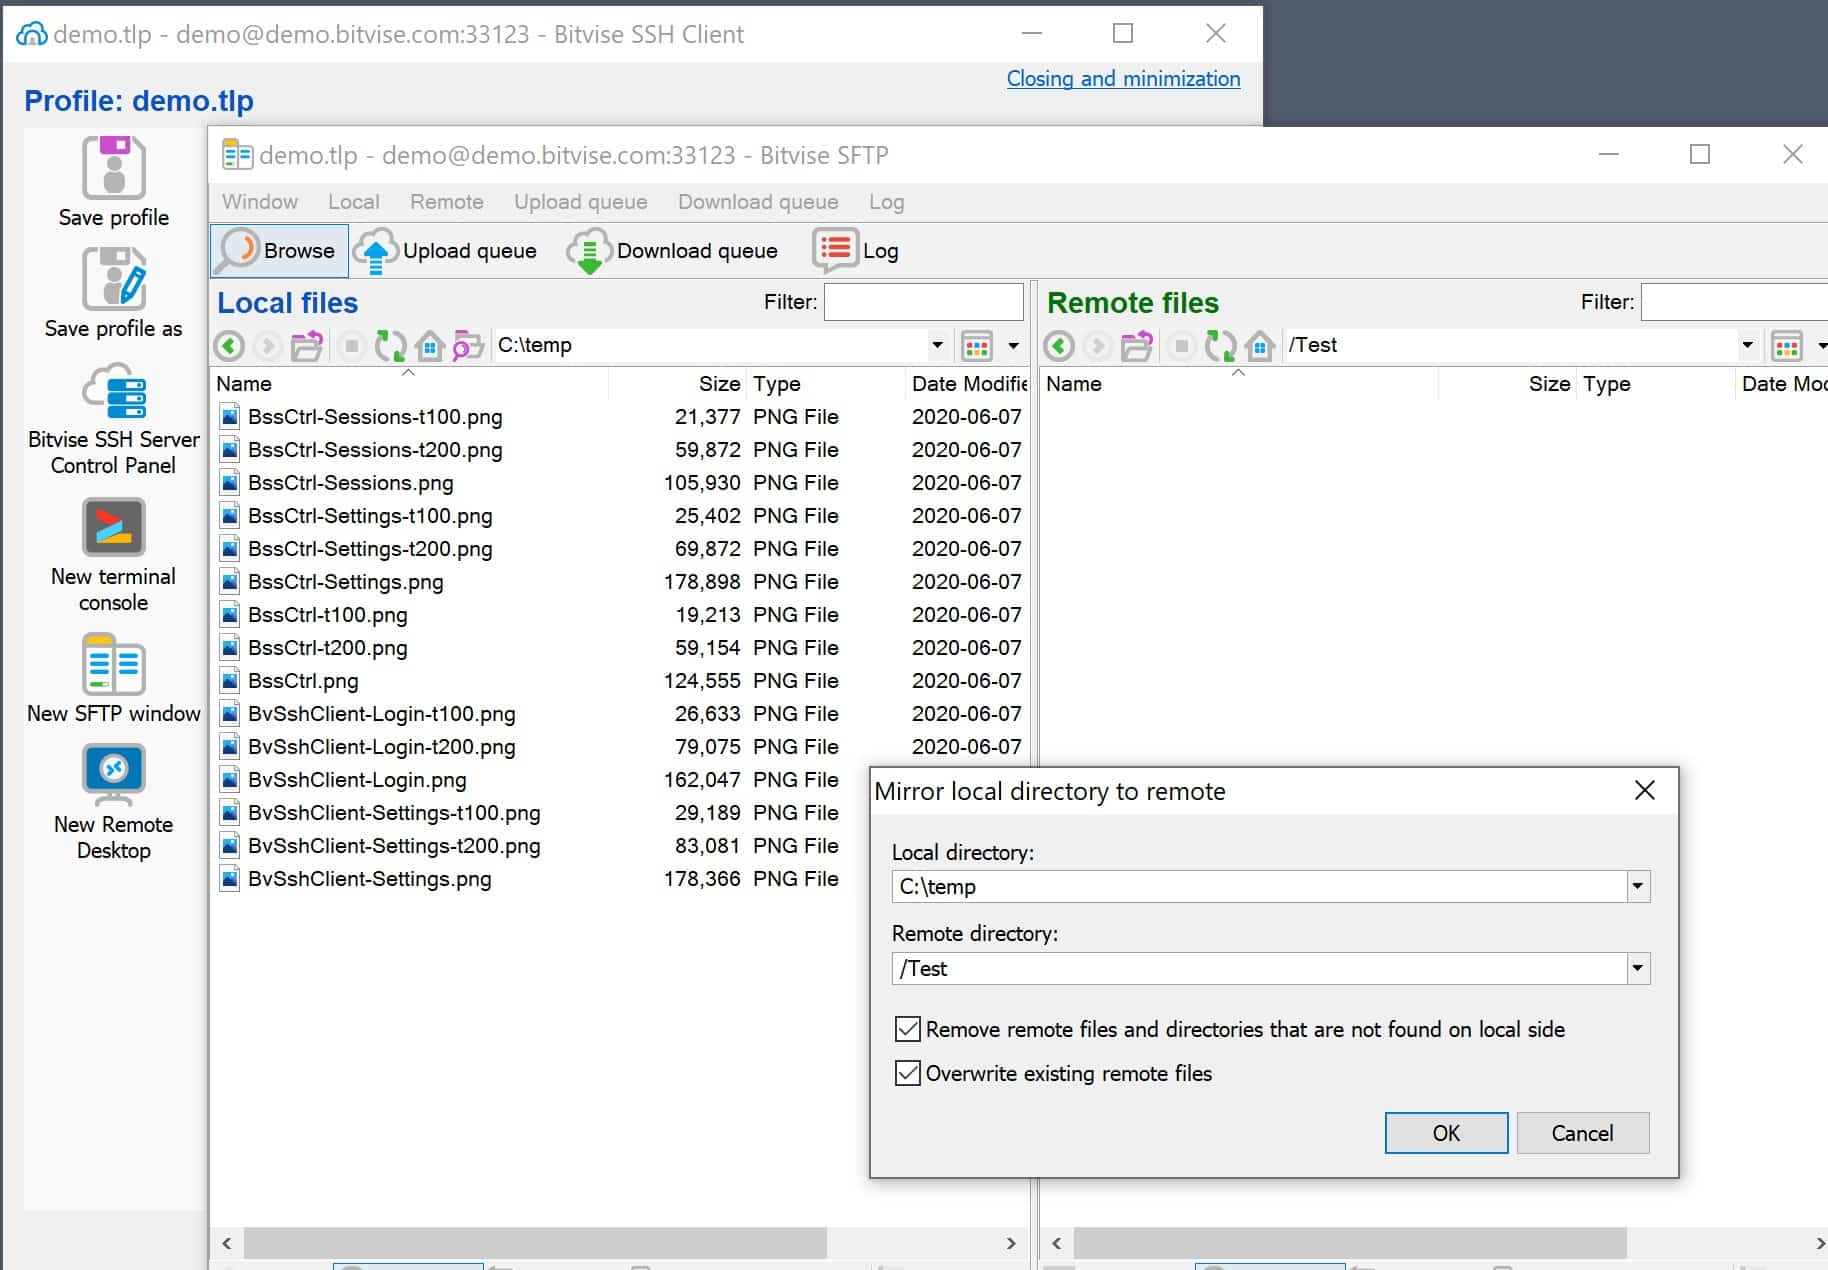Go to the home folder in Local files
Image resolution: width=1828 pixels, height=1270 pixels.
(x=430, y=346)
